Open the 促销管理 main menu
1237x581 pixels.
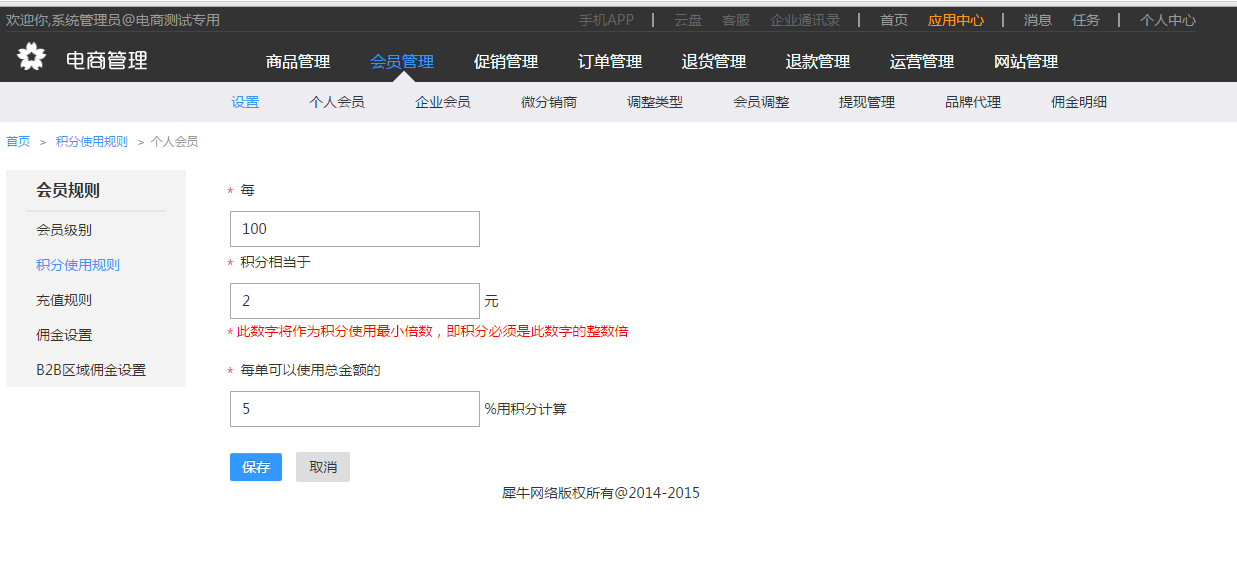pyautogui.click(x=506, y=62)
